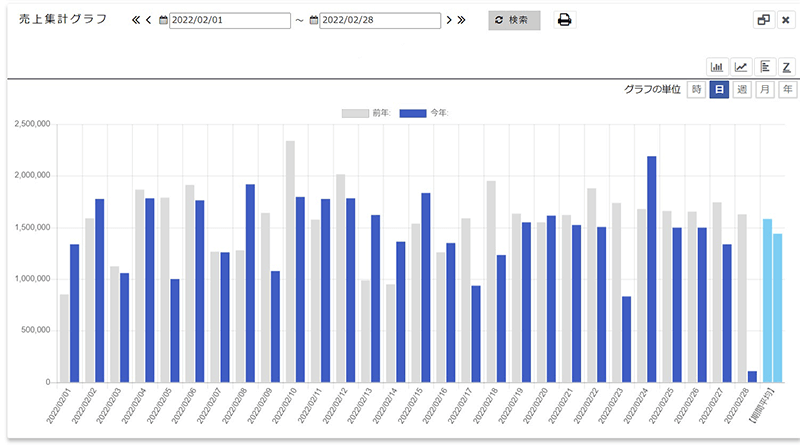Switch to vertical bar chart view
Screen dimensions: 800x445
pos(717,66)
